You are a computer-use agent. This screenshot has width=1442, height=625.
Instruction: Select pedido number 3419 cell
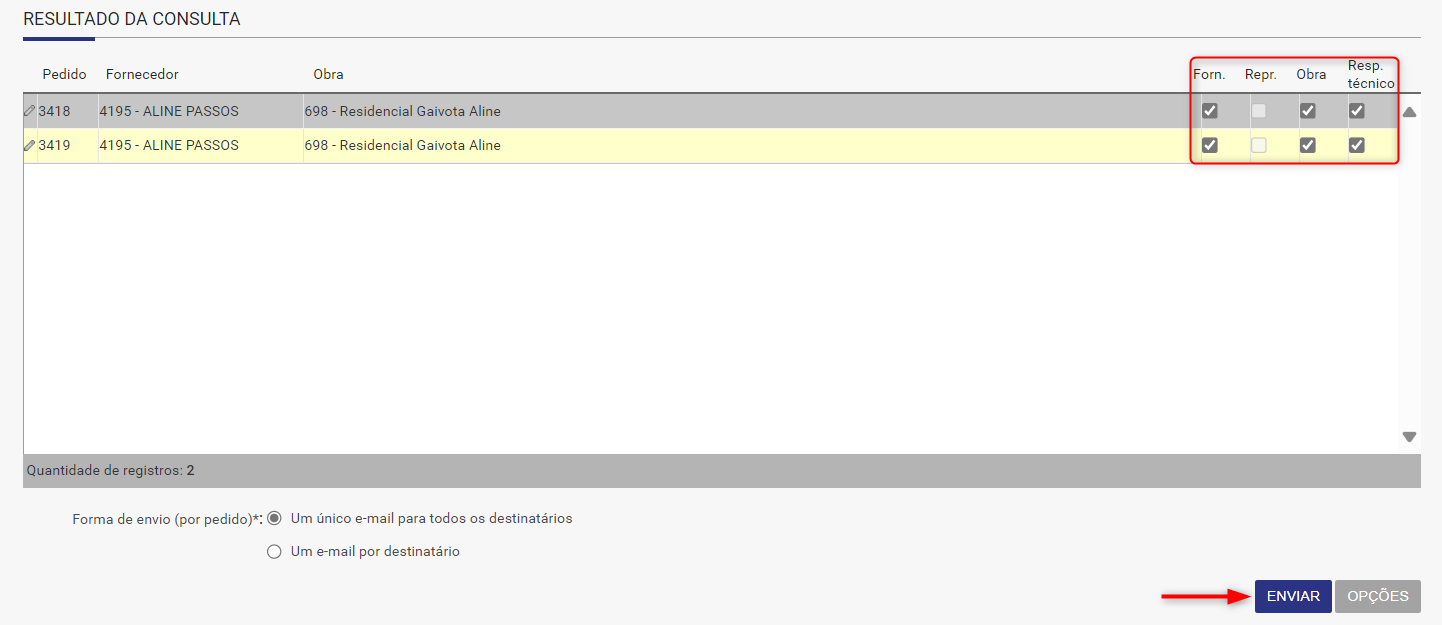[x=54, y=145]
